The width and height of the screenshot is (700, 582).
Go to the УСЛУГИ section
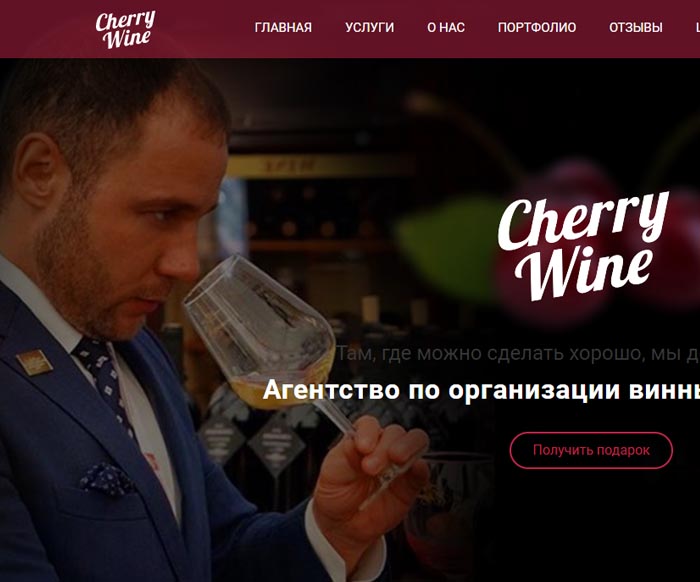pos(370,28)
